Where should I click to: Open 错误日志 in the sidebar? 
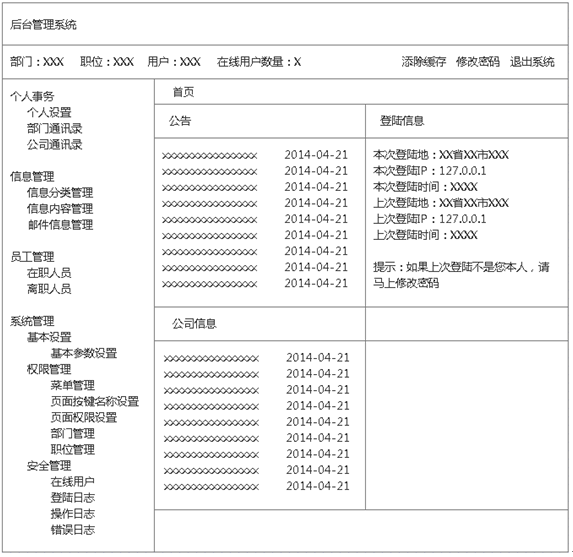point(73,530)
